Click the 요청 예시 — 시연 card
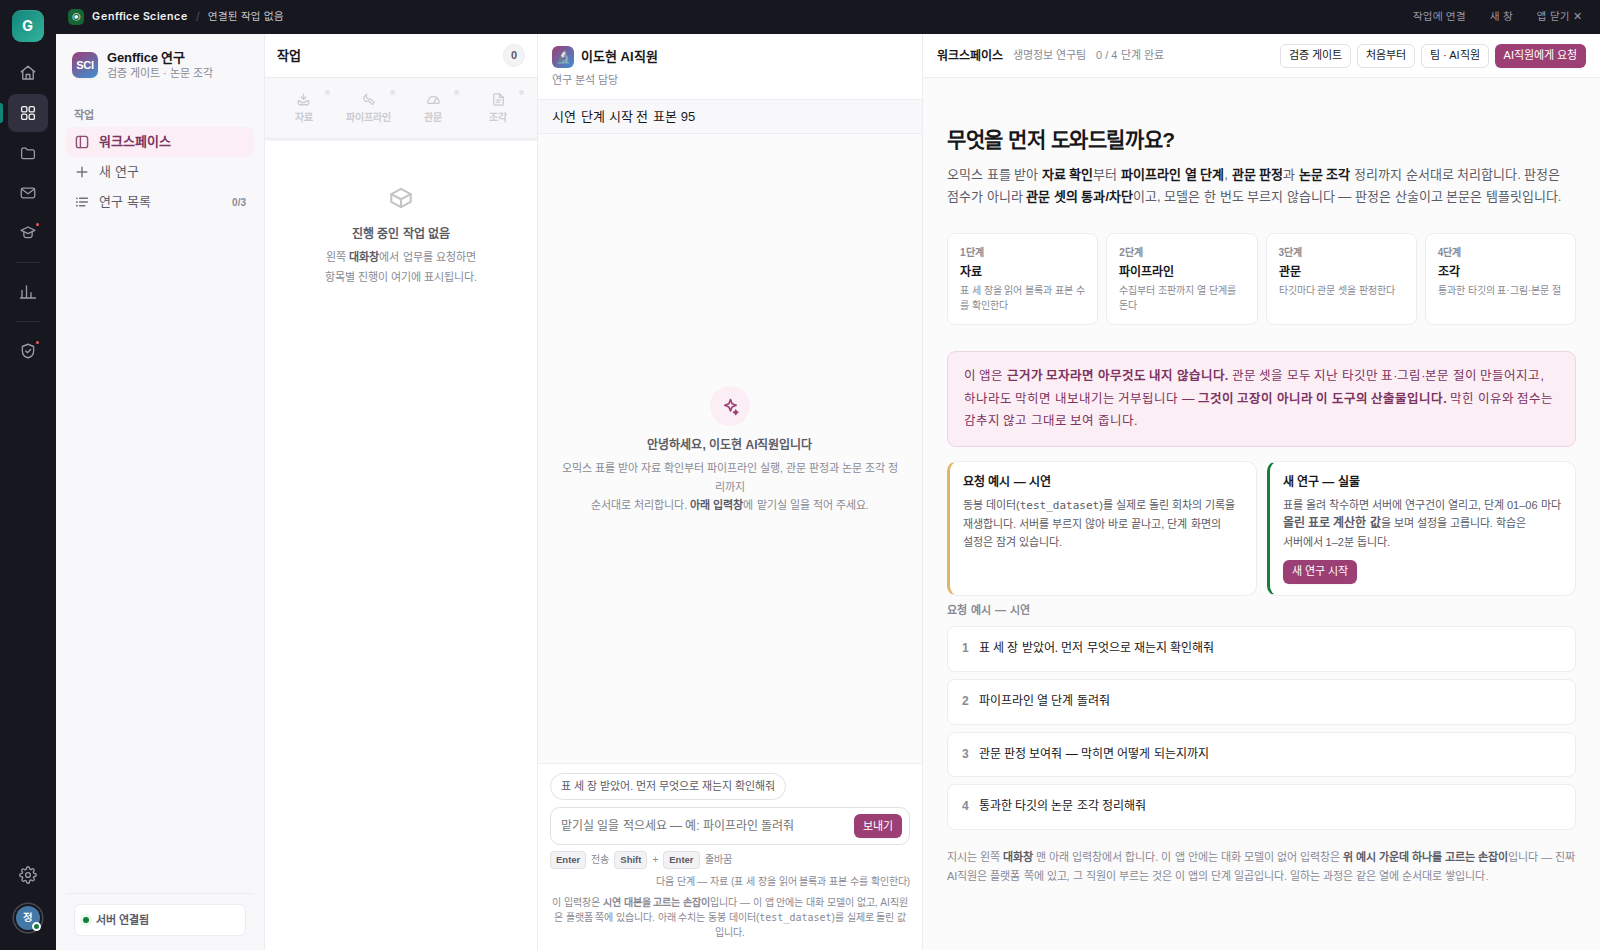The height and width of the screenshot is (950, 1600). 1101,528
